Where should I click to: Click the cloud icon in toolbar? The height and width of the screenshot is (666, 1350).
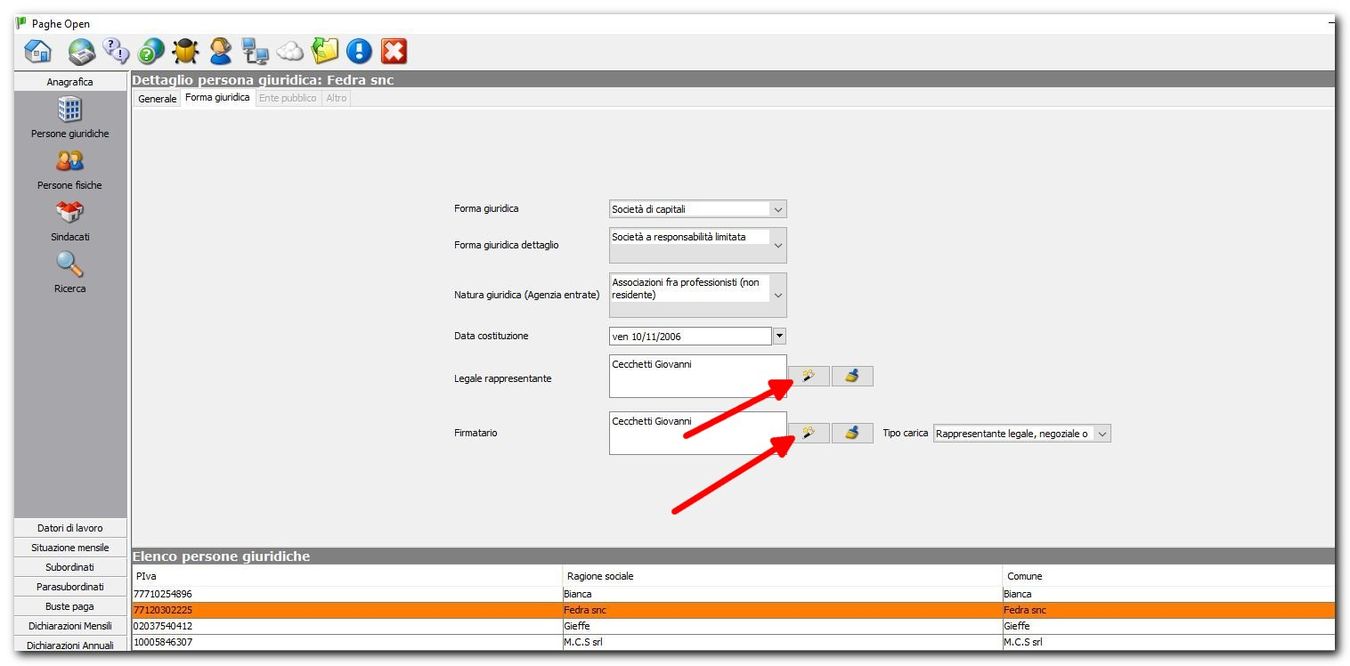290,51
